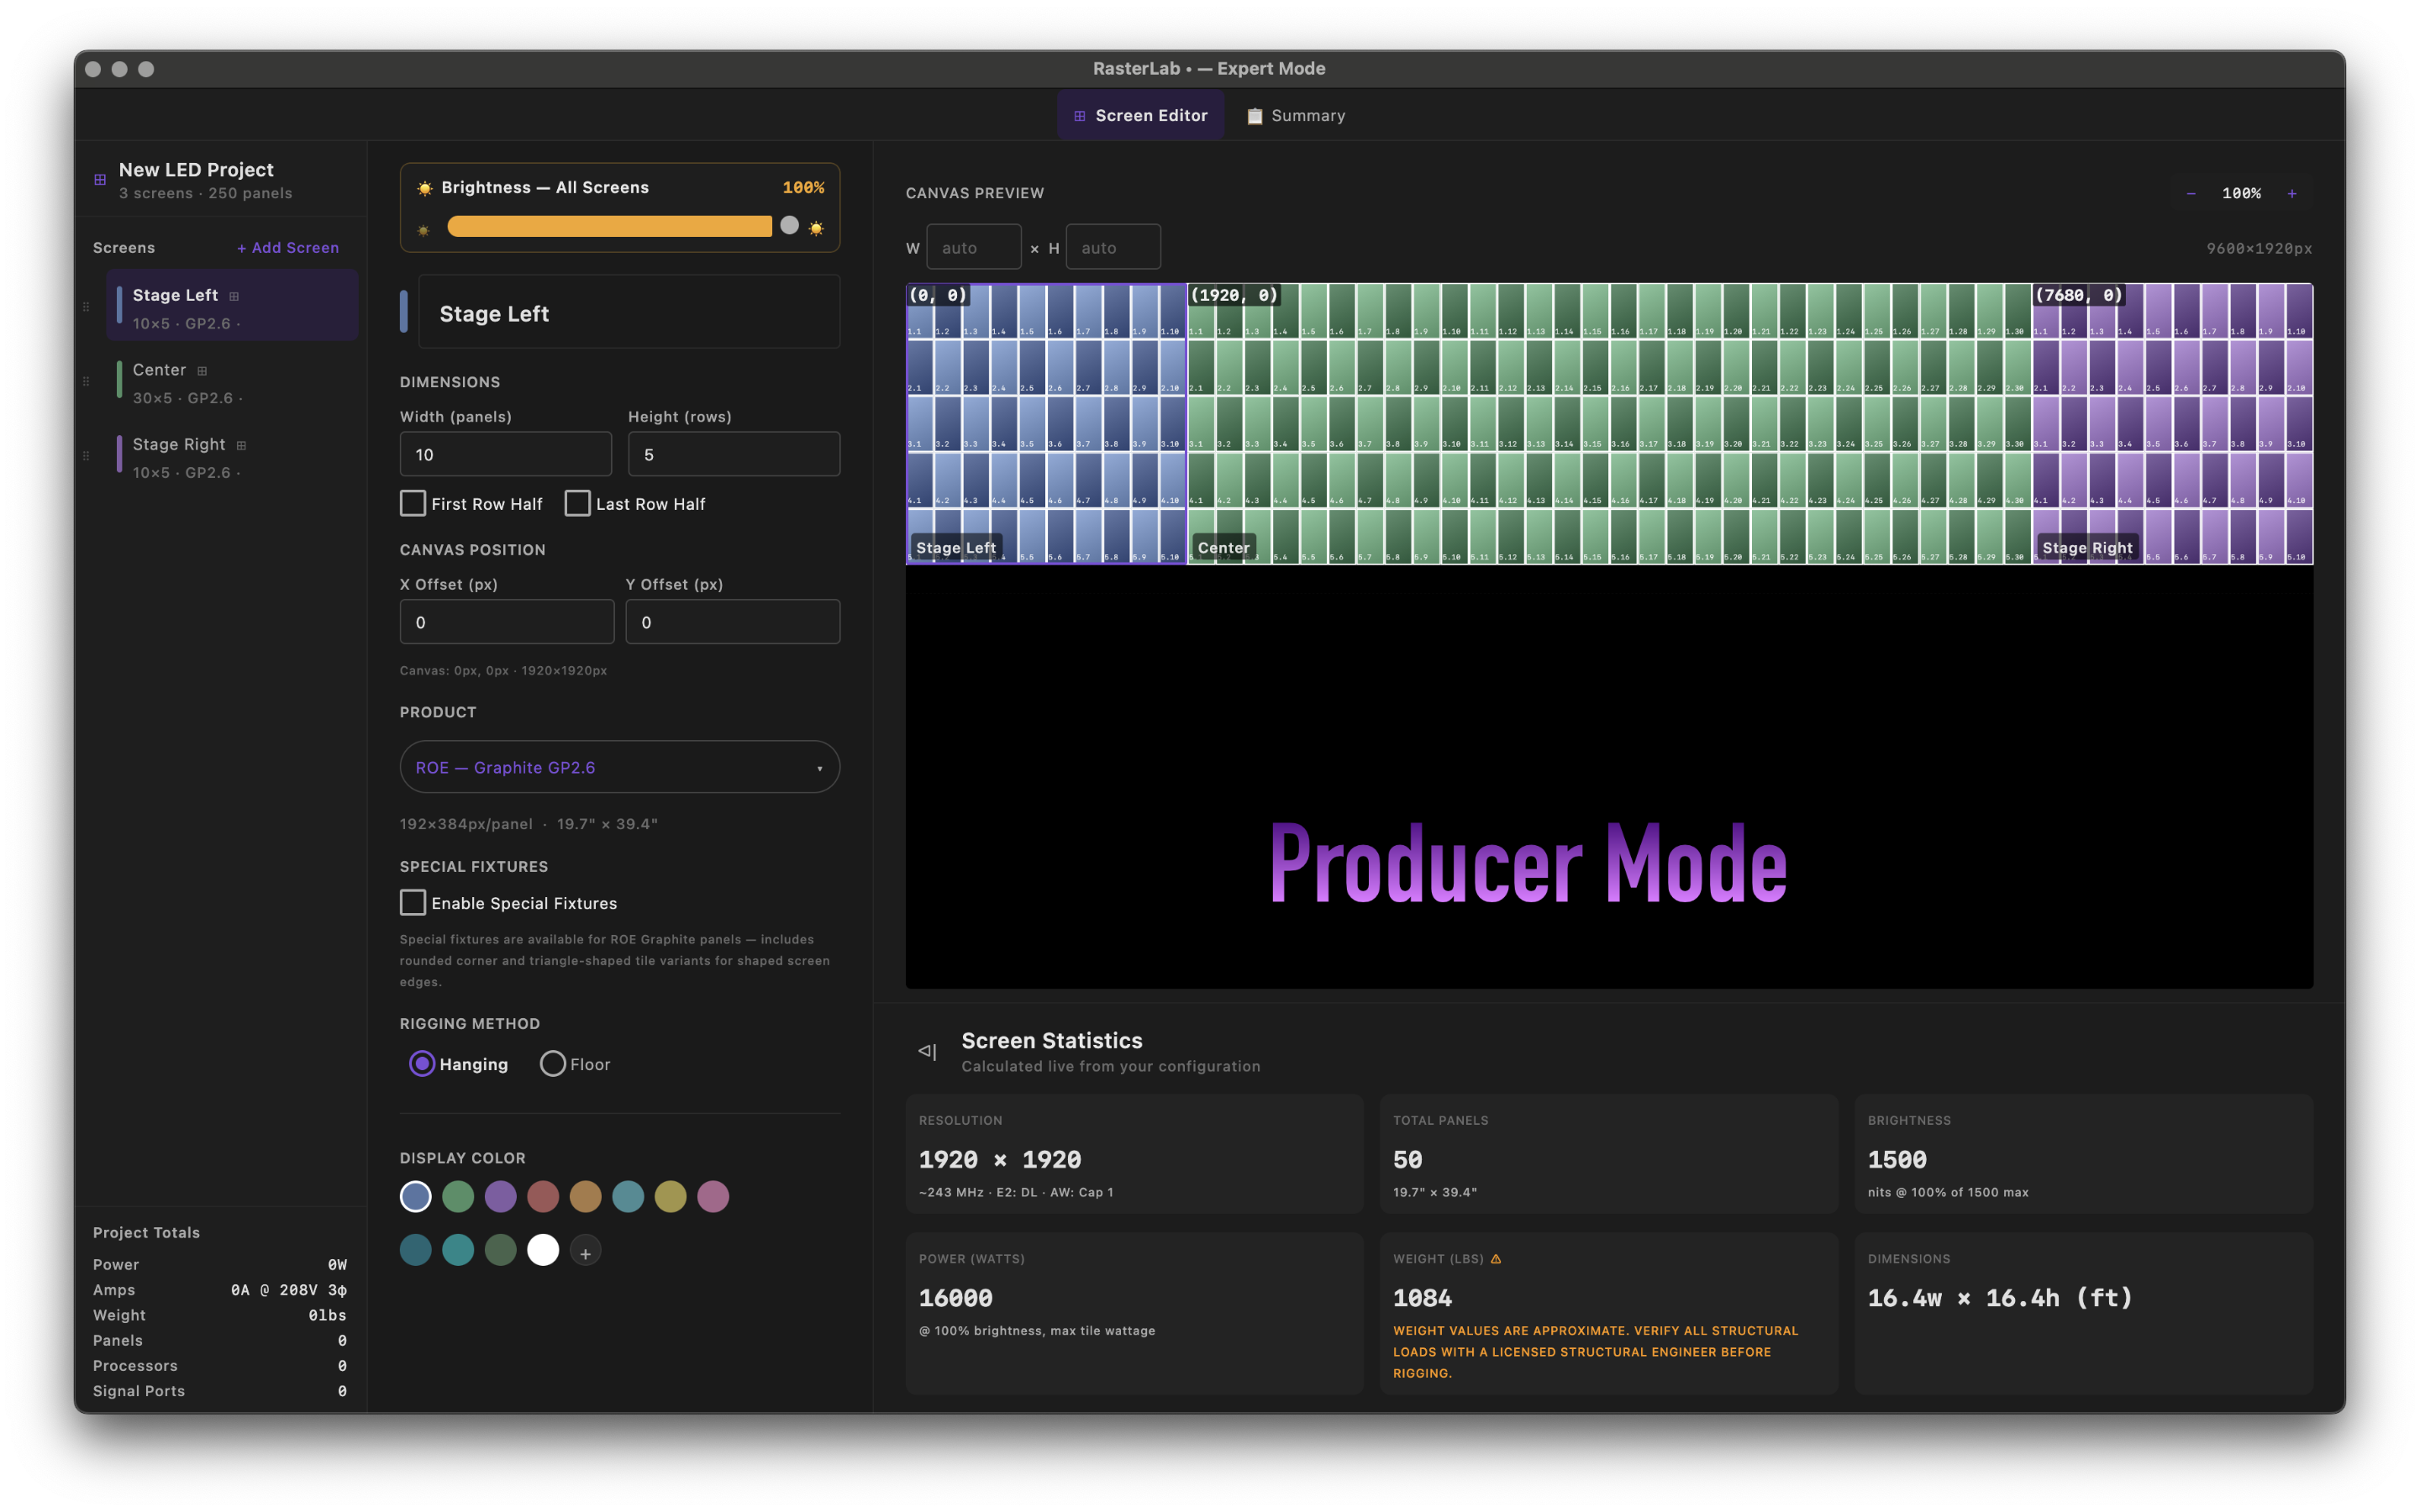Click the weight warning triangle icon

1496,1259
